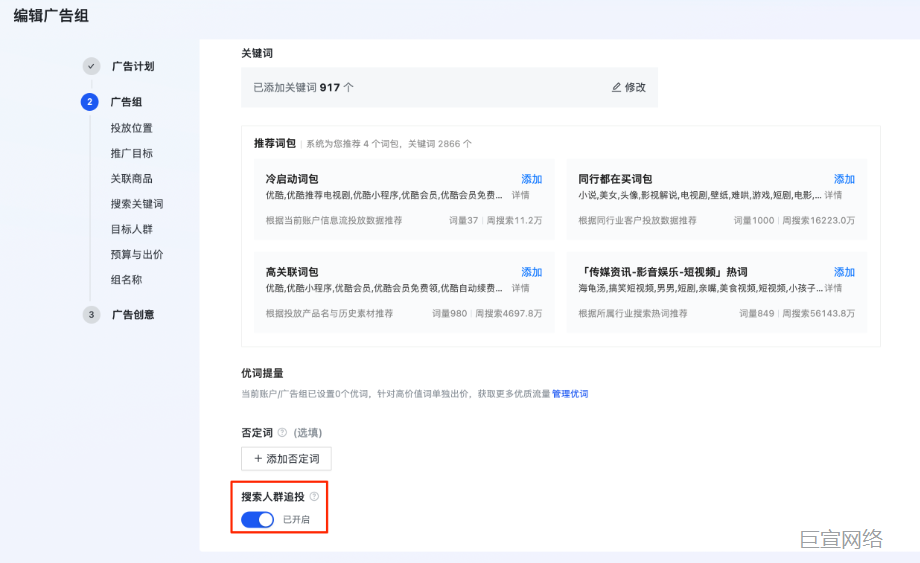Jump to 投放位置 section

131,128
